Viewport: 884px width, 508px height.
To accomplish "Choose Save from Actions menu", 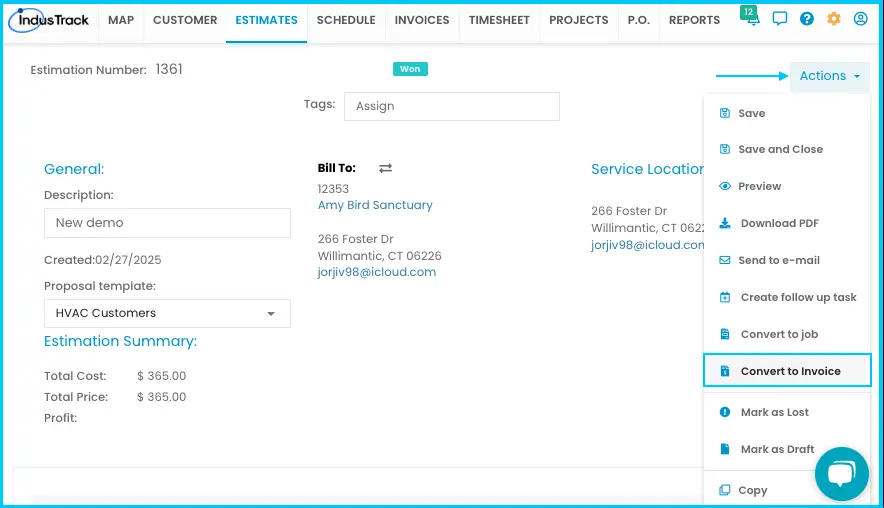I will pyautogui.click(x=787, y=113).
